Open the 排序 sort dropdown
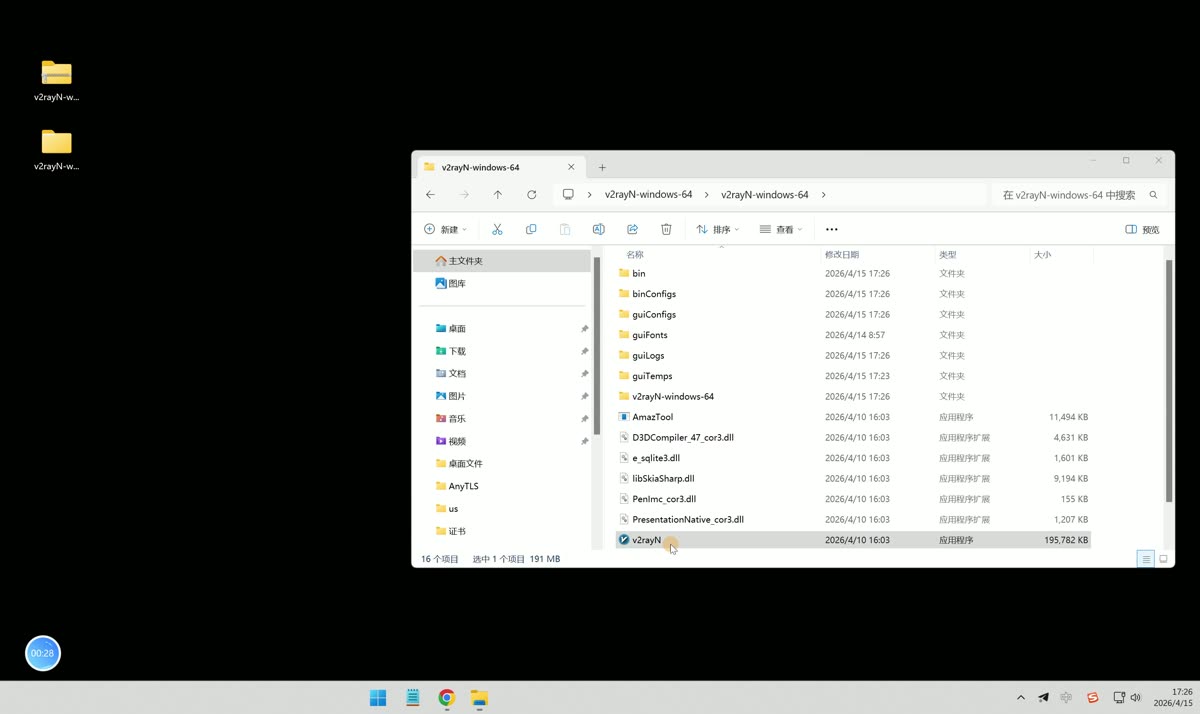The height and width of the screenshot is (714, 1200). pyautogui.click(x=717, y=229)
